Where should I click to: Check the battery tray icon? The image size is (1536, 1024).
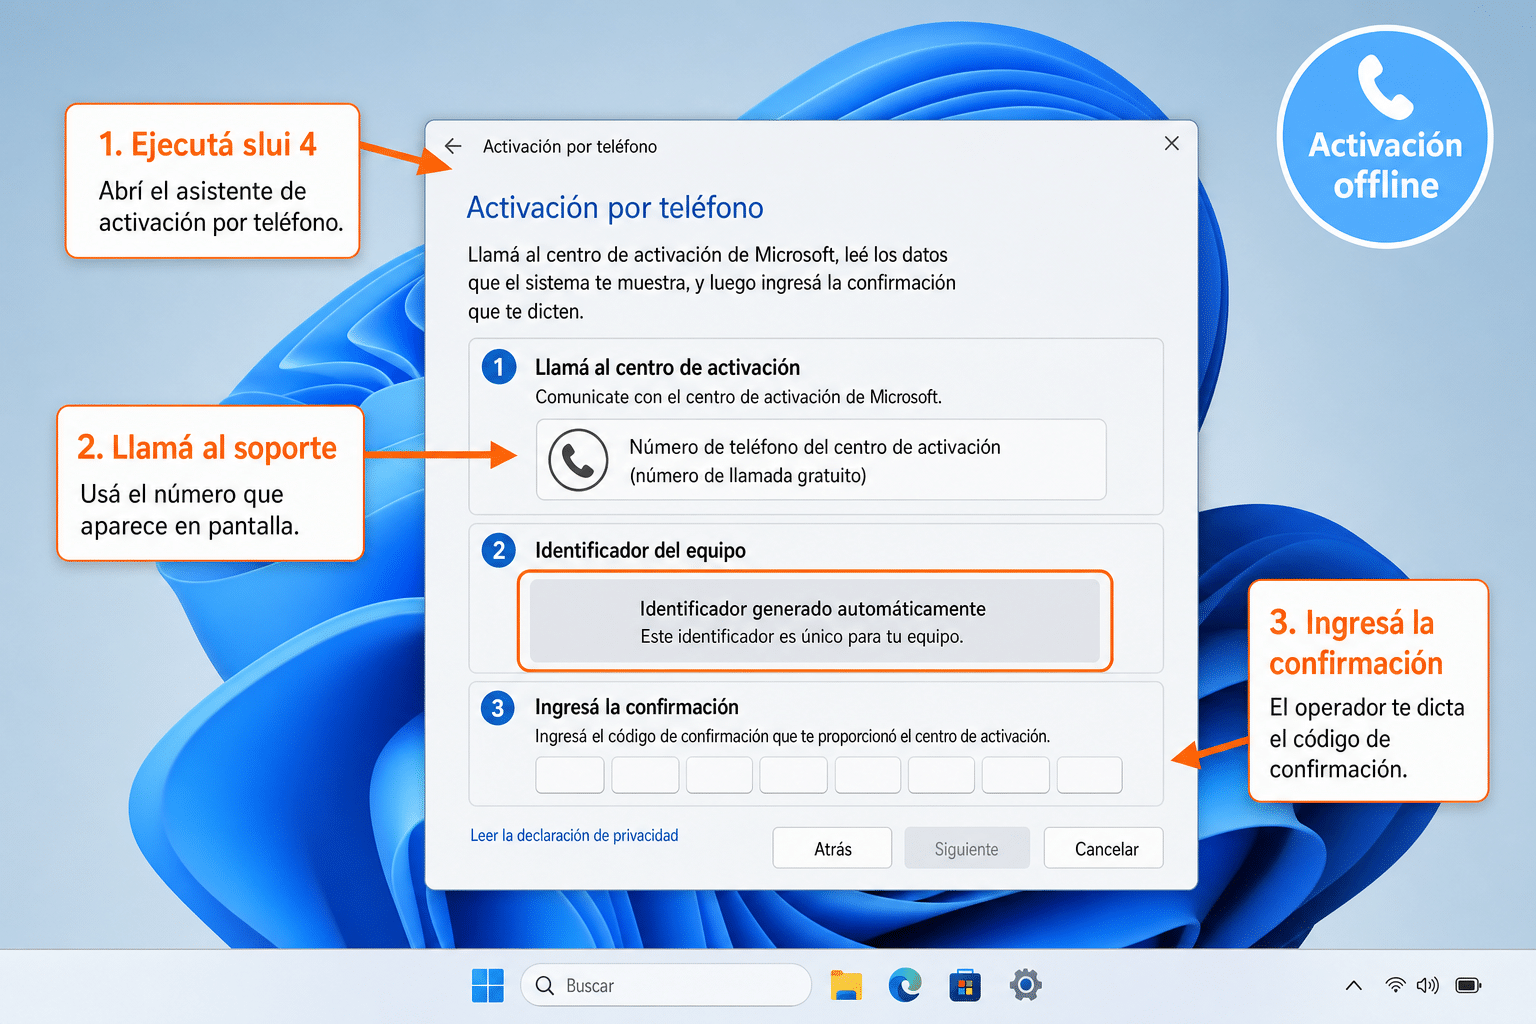point(1468,985)
